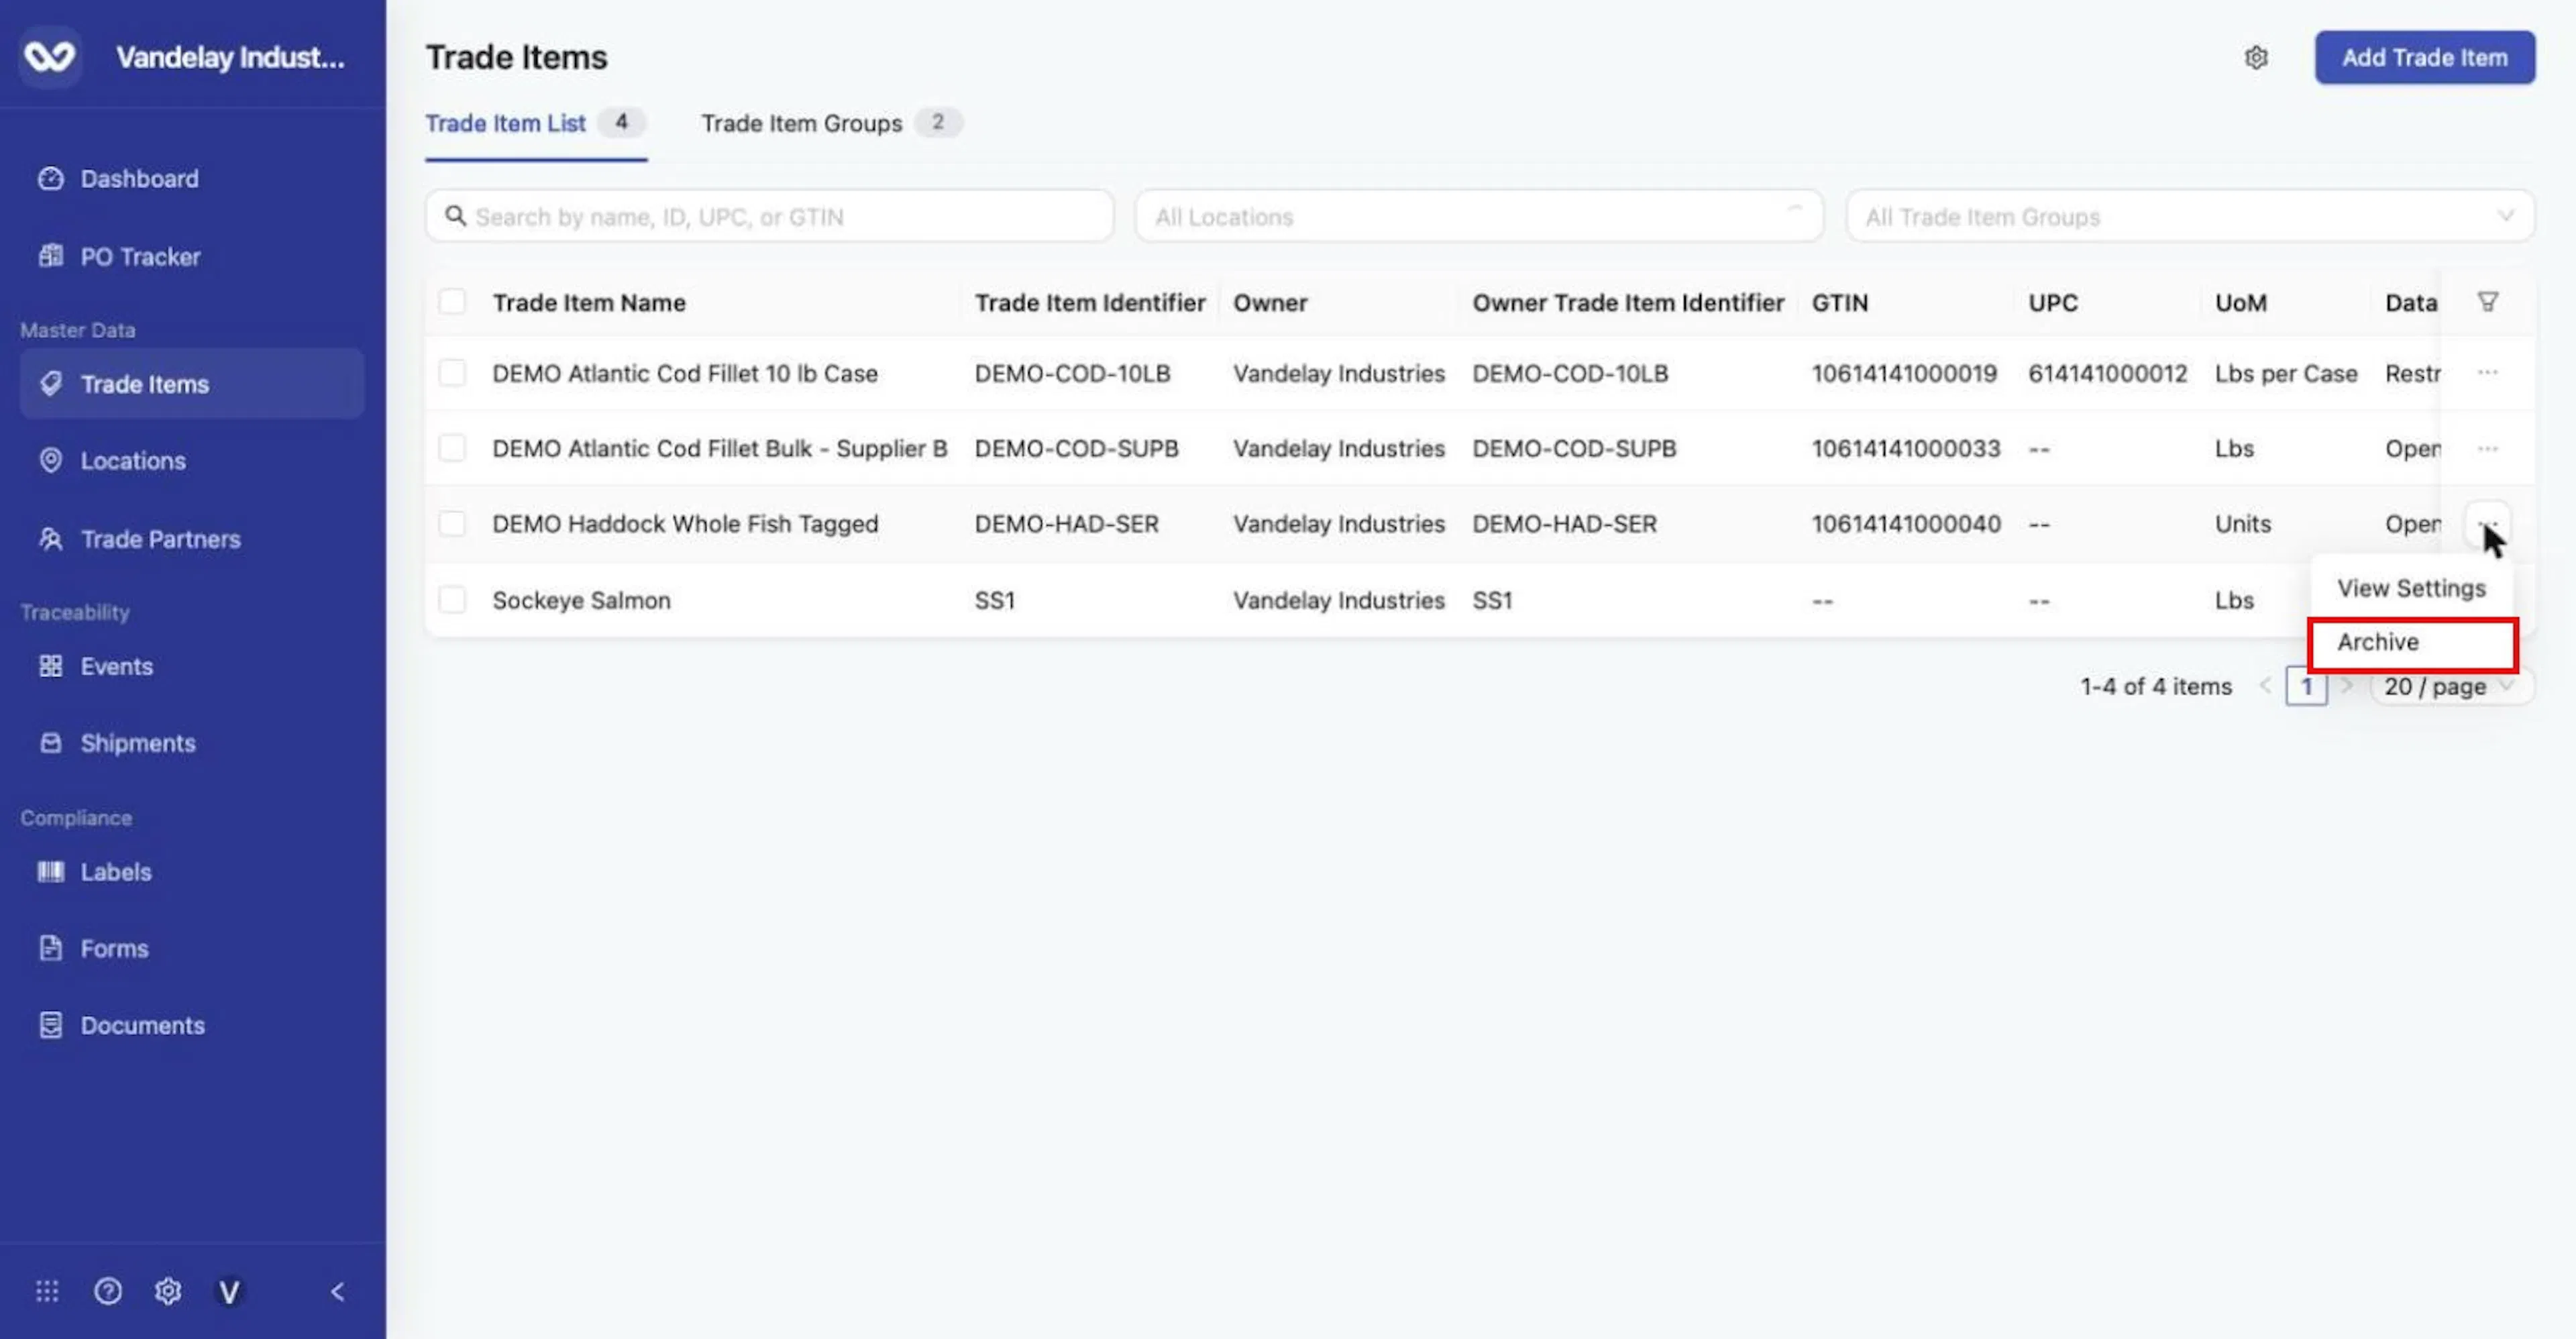This screenshot has height=1339, width=2576.
Task: Switch to Trade Item Groups tab
Action: (x=831, y=123)
